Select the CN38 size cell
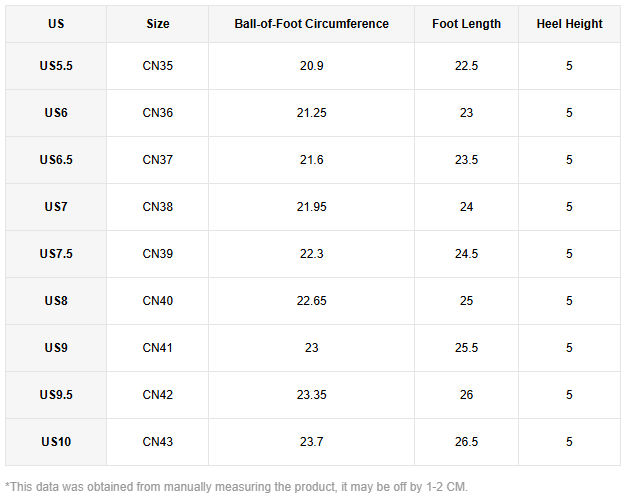 (158, 207)
